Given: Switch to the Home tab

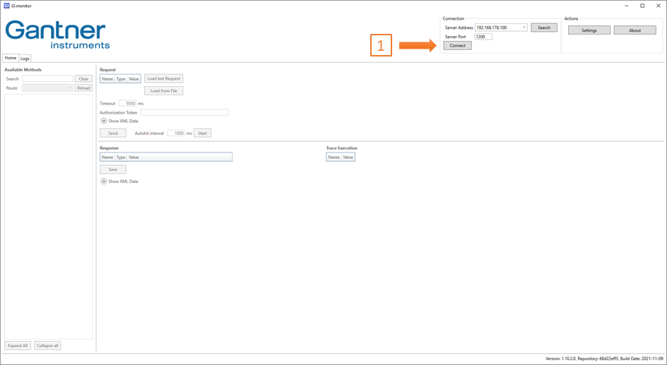Looking at the screenshot, I should click(11, 58).
